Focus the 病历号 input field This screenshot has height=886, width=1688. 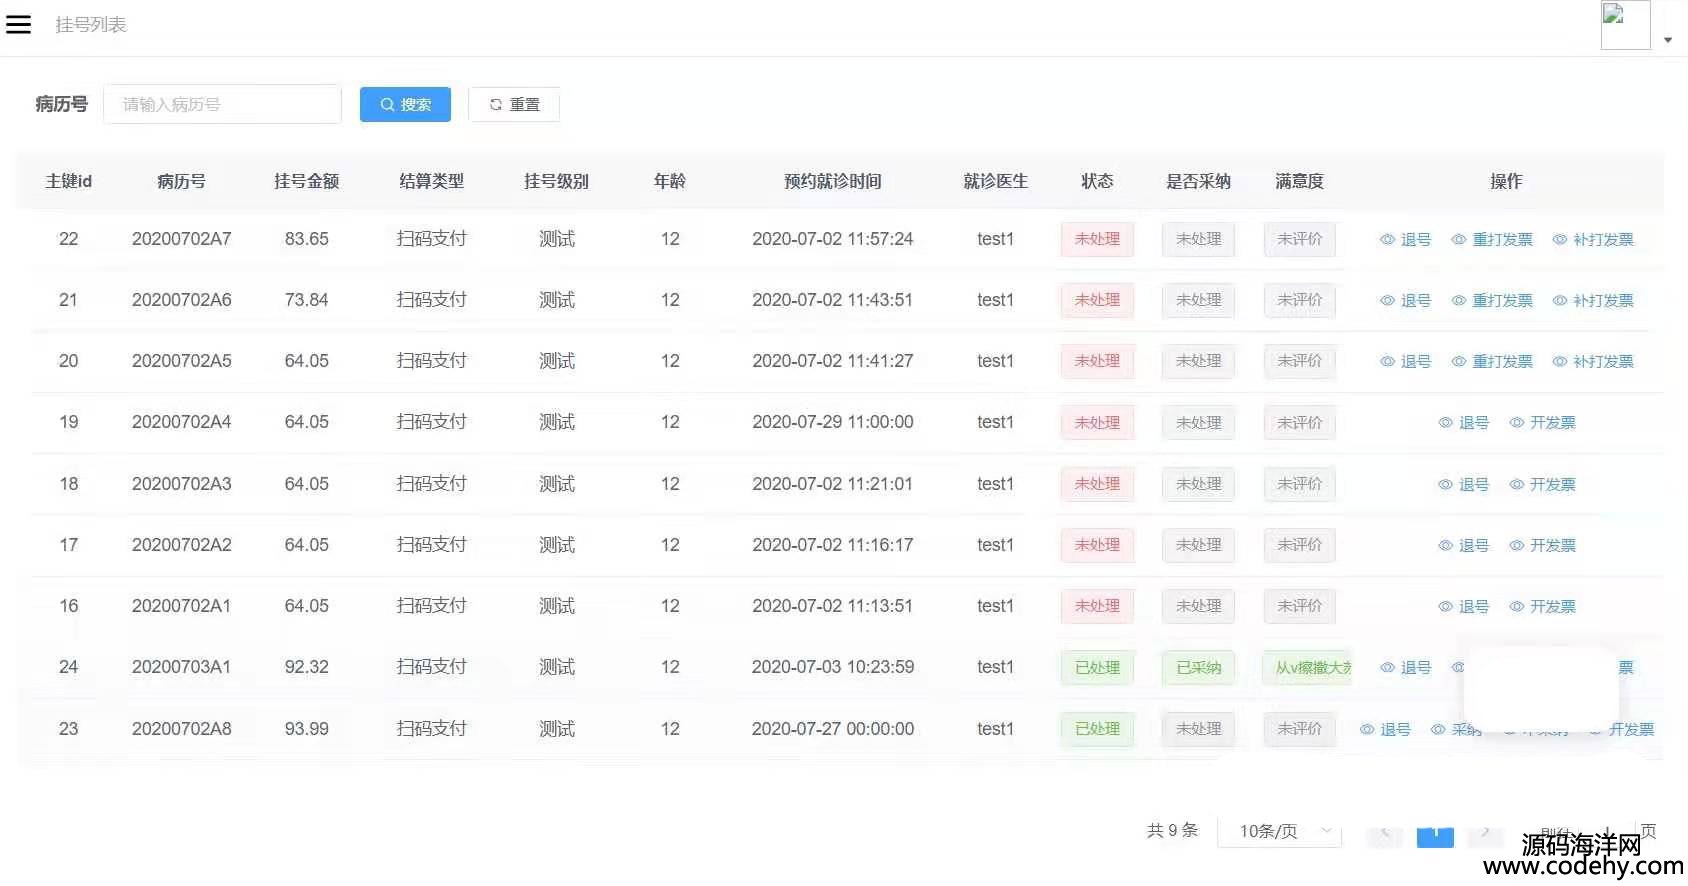pos(222,104)
